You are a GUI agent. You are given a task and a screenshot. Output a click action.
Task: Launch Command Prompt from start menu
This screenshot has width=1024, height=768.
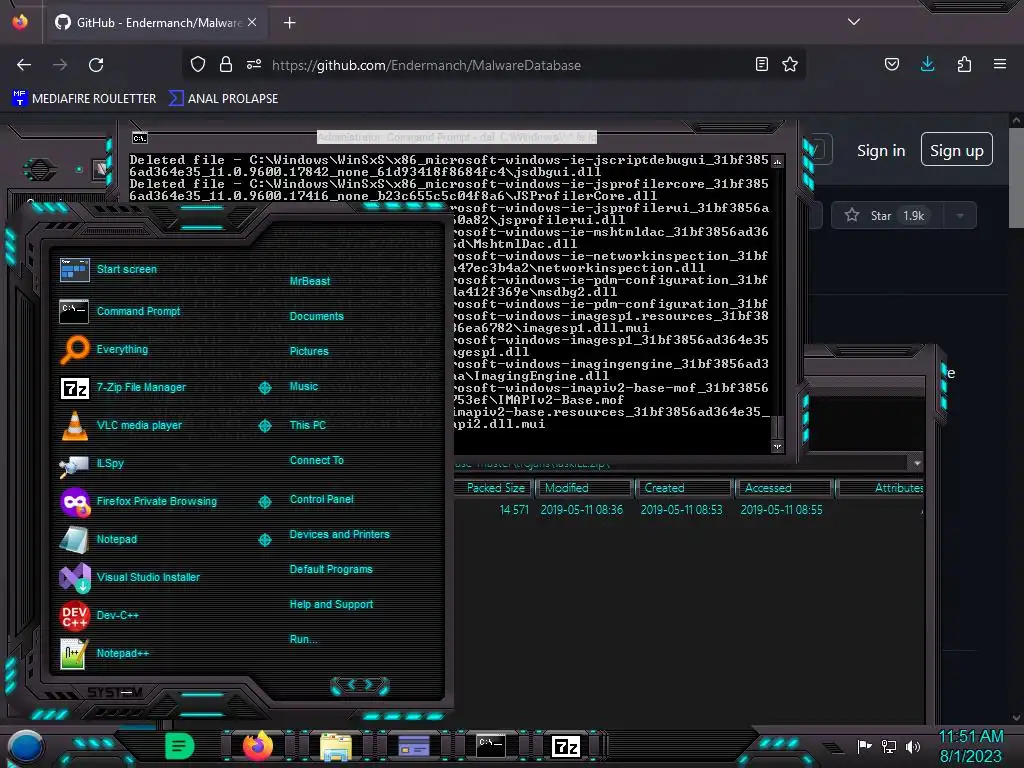[120, 312]
